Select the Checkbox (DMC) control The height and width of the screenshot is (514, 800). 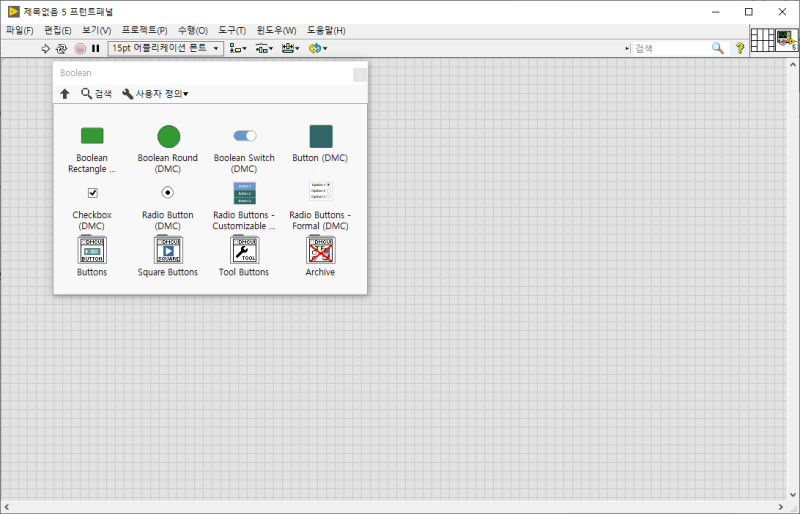[92, 209]
